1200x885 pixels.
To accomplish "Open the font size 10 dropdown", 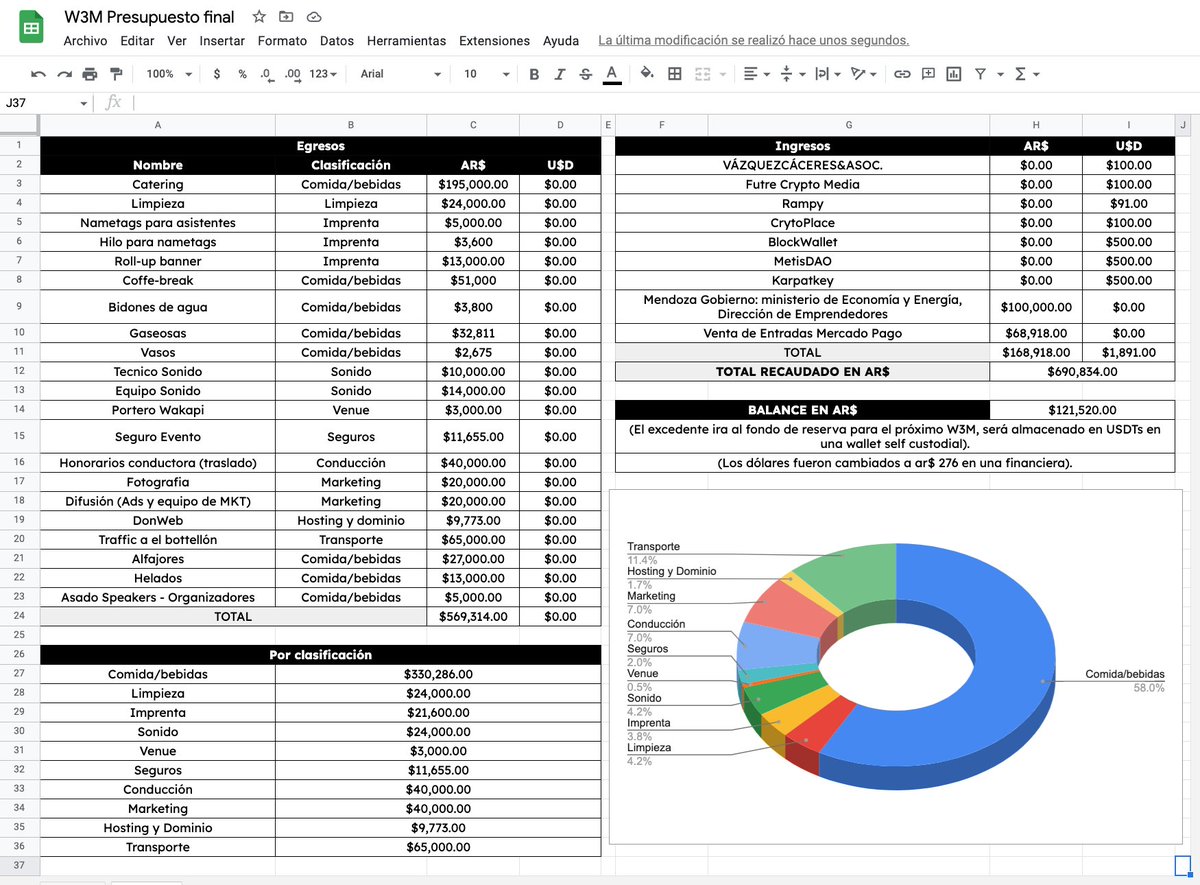I will (x=487, y=74).
